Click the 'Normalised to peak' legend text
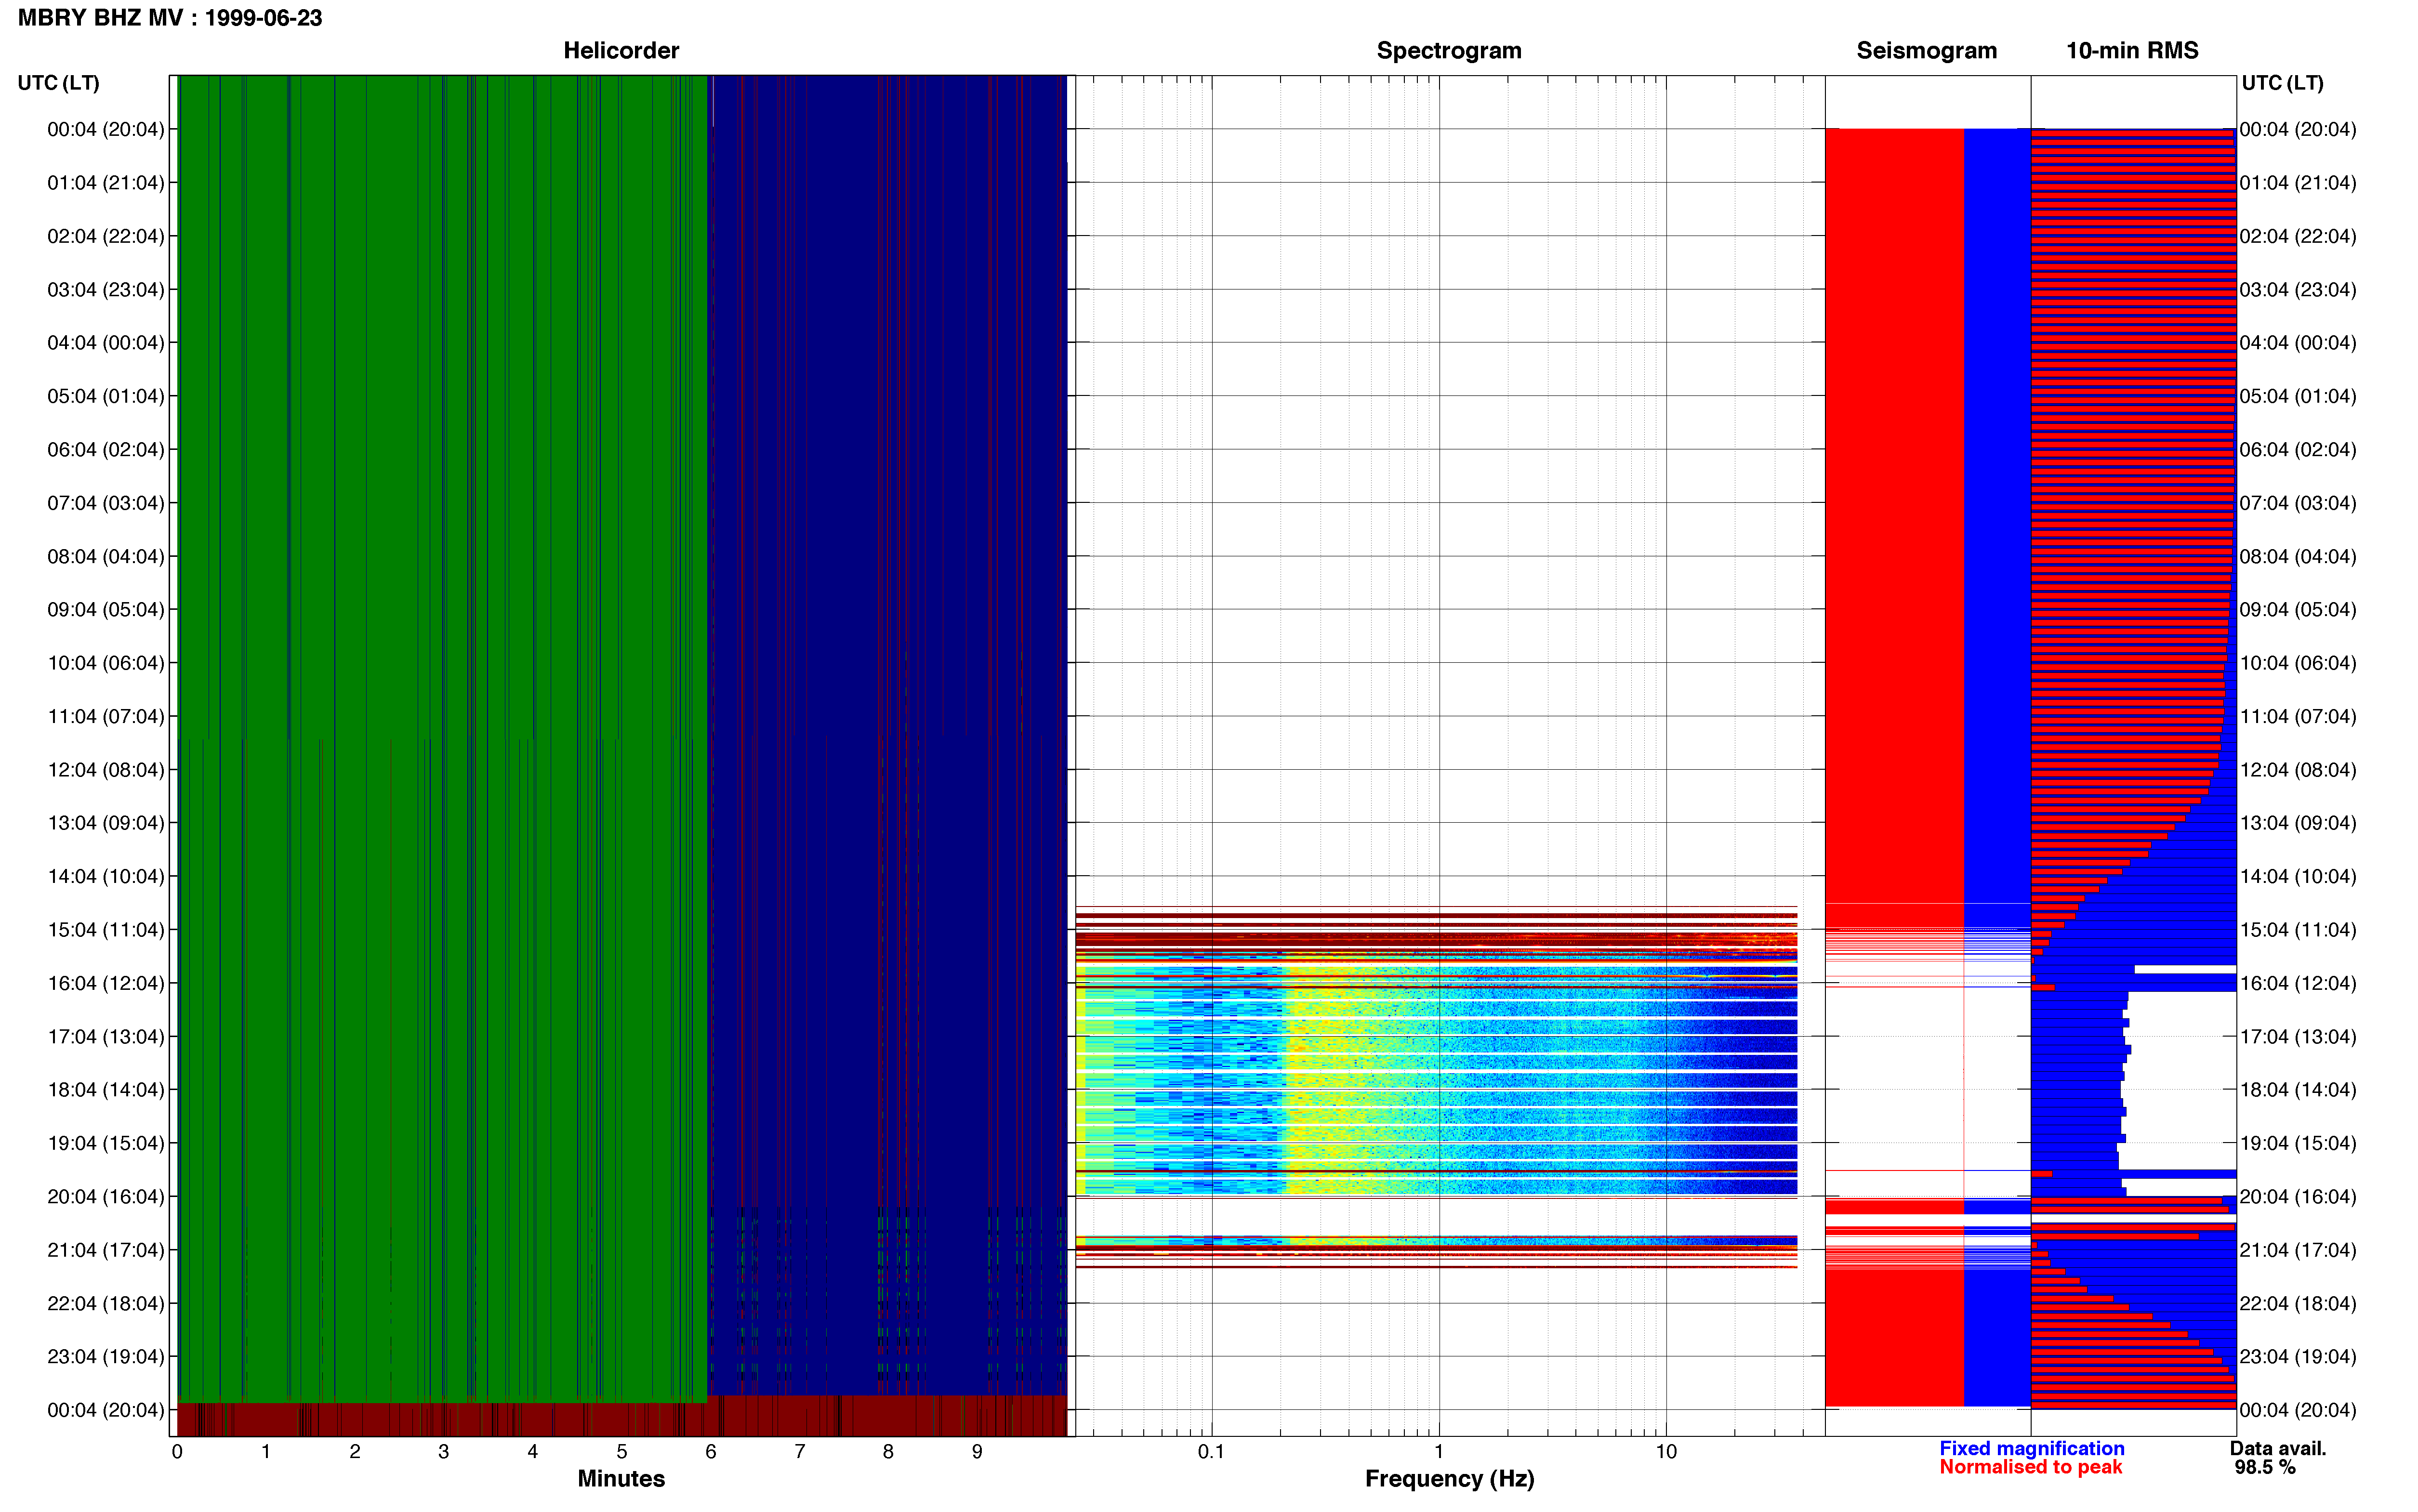Viewport: 2418px width, 1512px height. pyautogui.click(x=2030, y=1467)
